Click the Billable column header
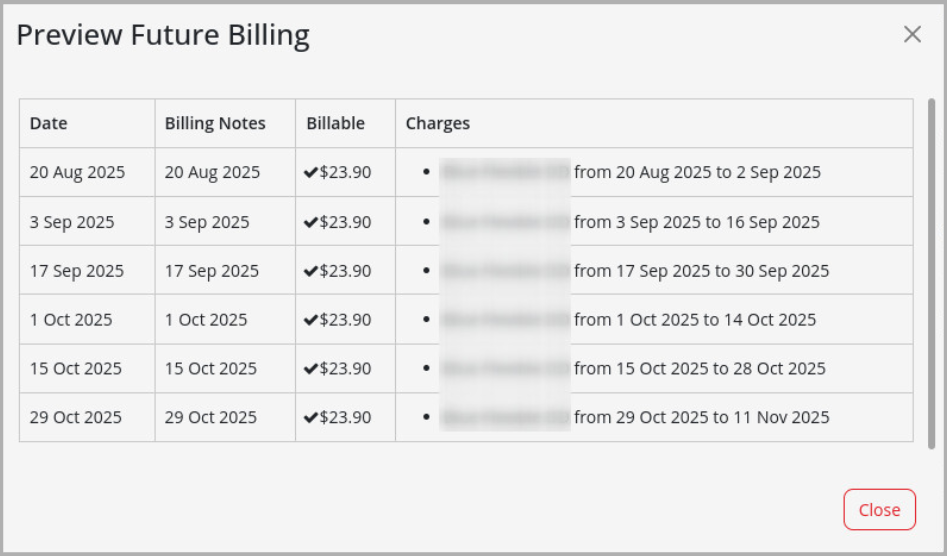 (336, 124)
